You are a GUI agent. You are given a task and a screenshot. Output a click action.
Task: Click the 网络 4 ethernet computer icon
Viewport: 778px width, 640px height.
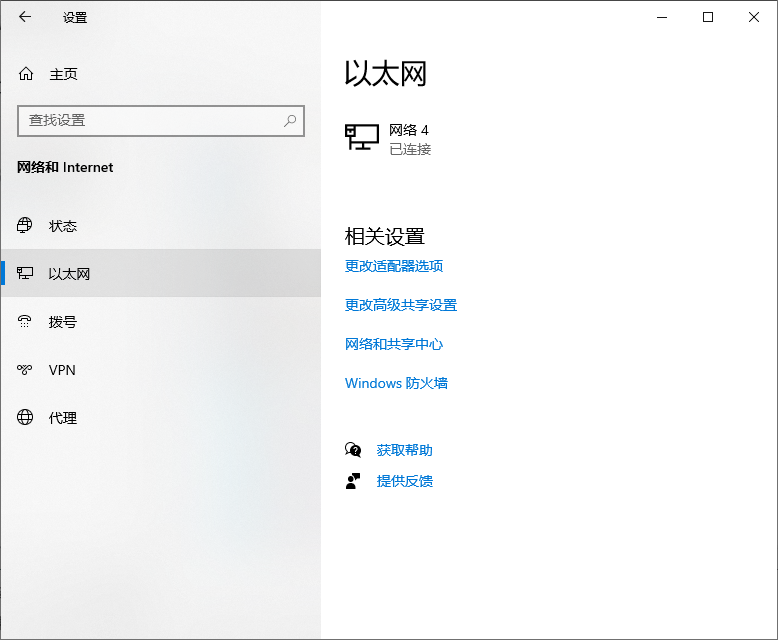click(x=362, y=137)
